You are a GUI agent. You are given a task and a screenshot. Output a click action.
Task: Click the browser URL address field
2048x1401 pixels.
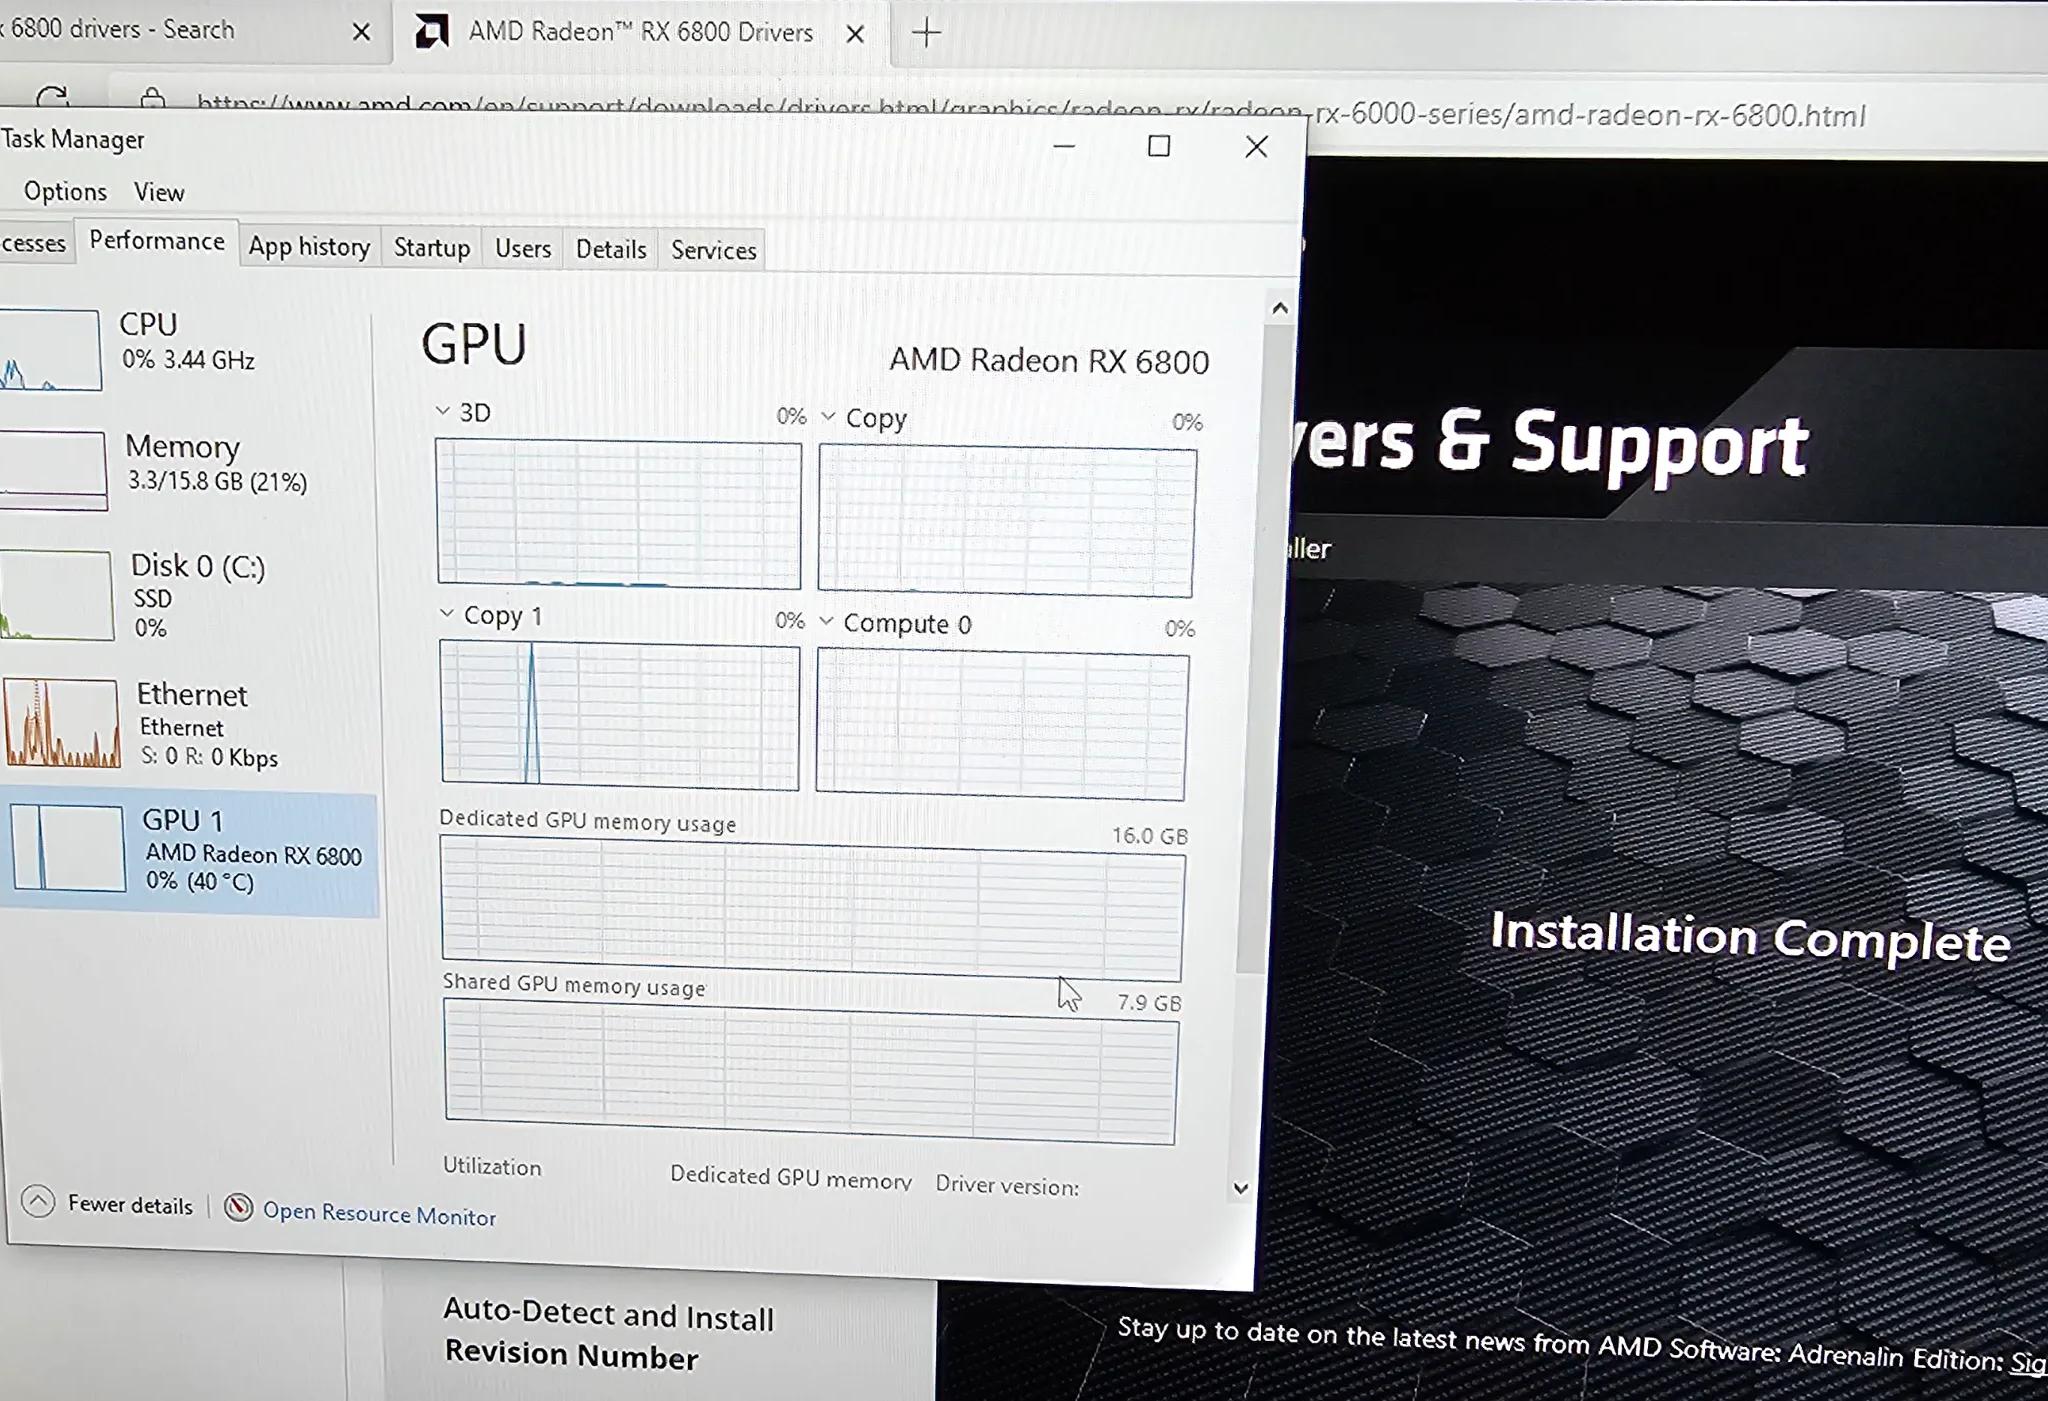(x=1030, y=110)
